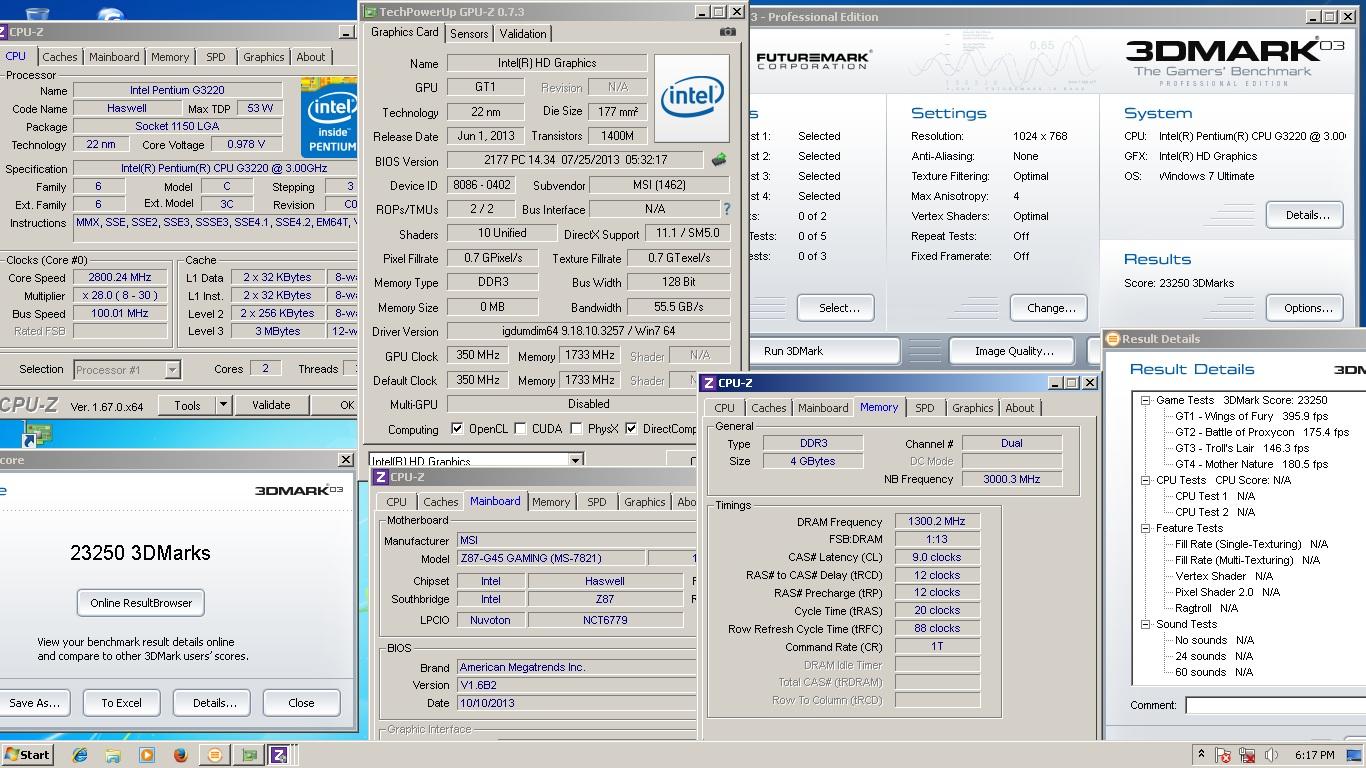Click the network tray icon
This screenshot has width=1366, height=768.
point(1247,755)
